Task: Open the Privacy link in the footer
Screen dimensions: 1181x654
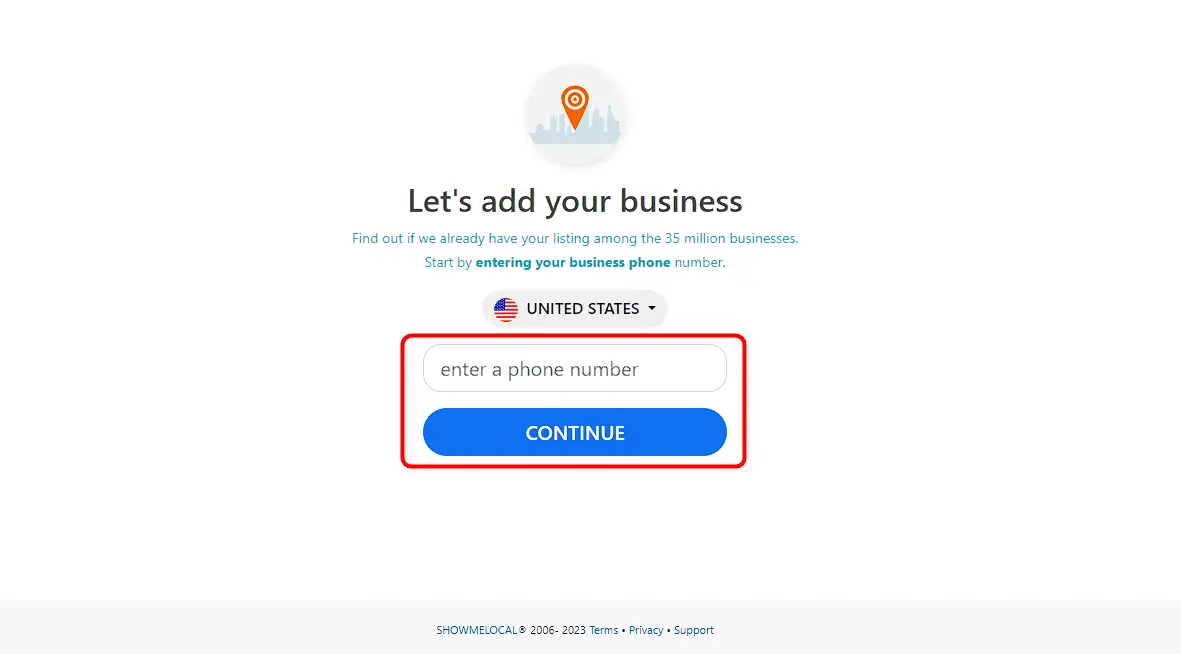Action: pyautogui.click(x=646, y=630)
